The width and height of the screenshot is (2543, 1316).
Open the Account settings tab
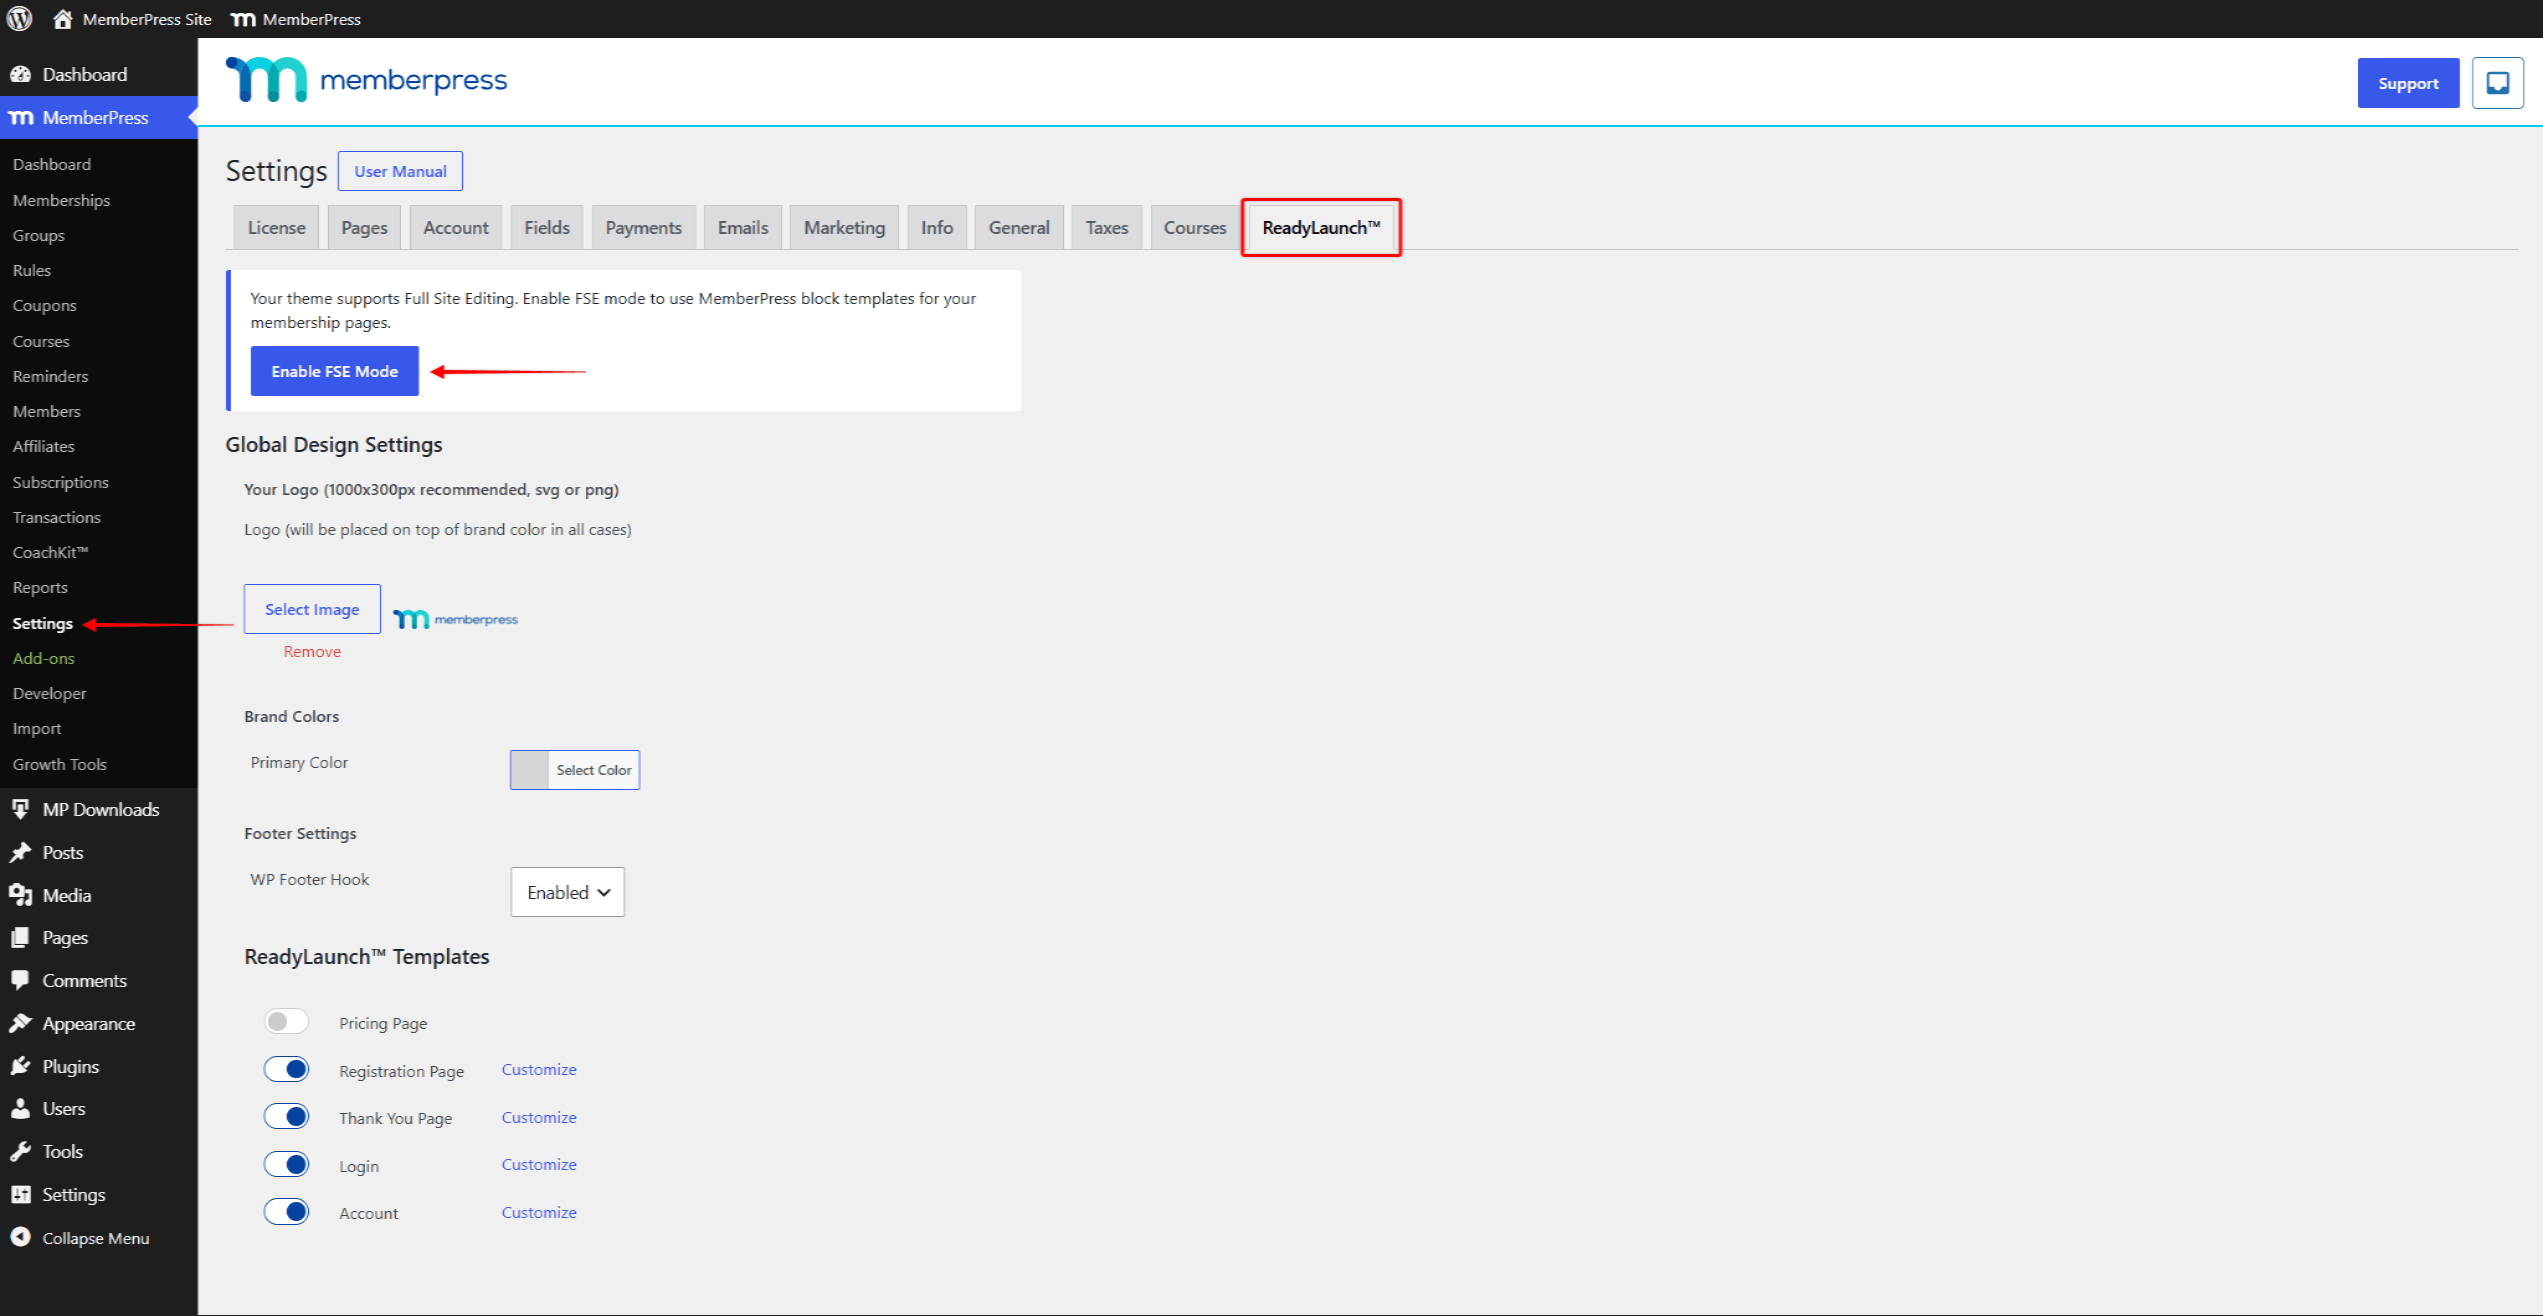pyautogui.click(x=456, y=228)
